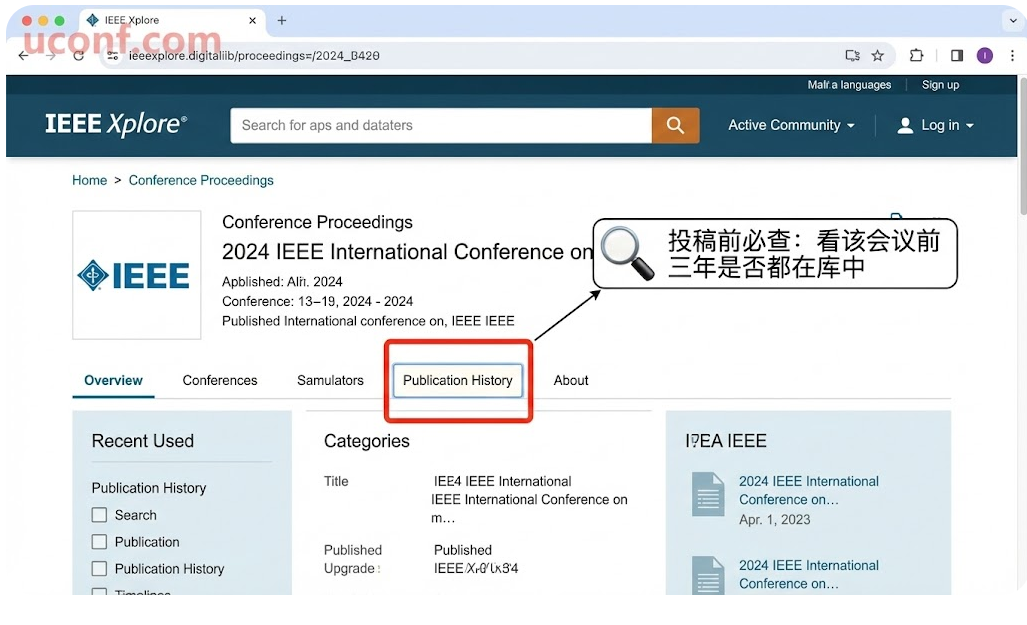The height and width of the screenshot is (625, 1027).
Task: Bookmark this page with the star icon
Action: [878, 56]
